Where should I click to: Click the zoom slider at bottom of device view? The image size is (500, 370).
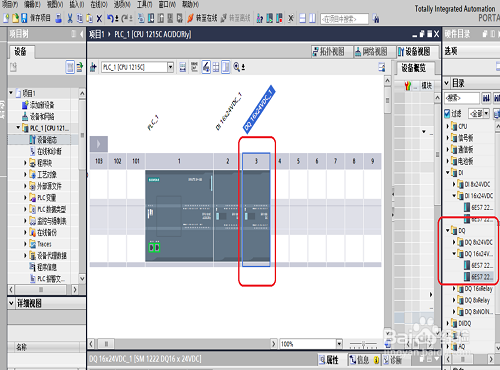tap(363, 344)
